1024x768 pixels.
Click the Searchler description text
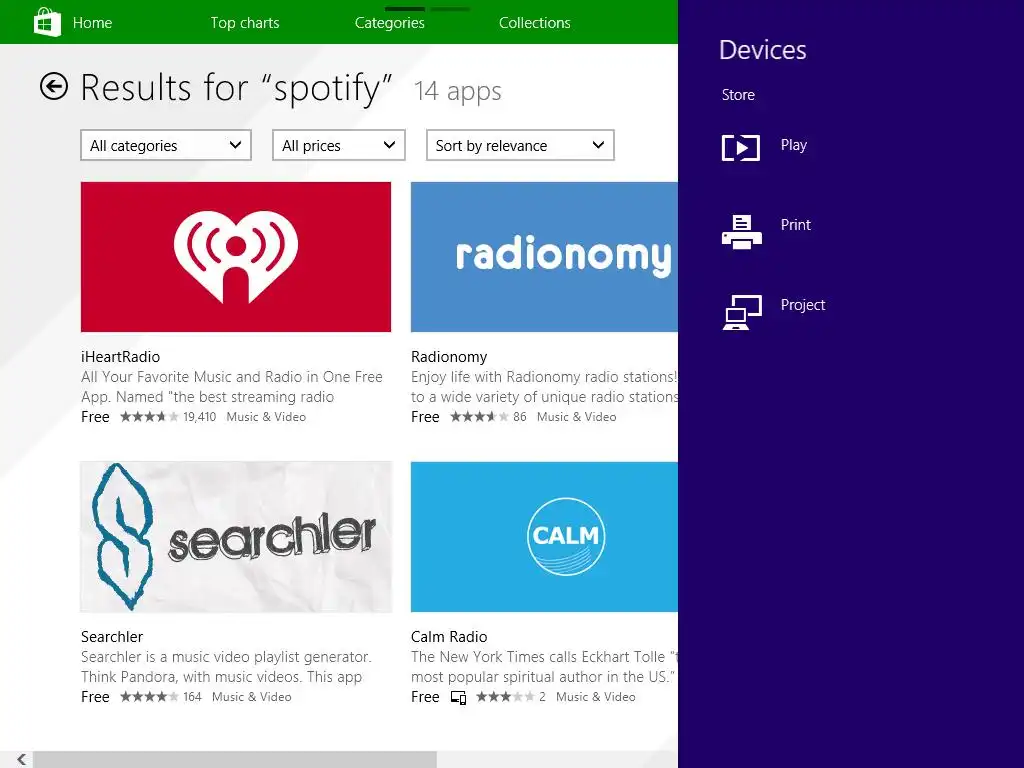click(x=226, y=667)
